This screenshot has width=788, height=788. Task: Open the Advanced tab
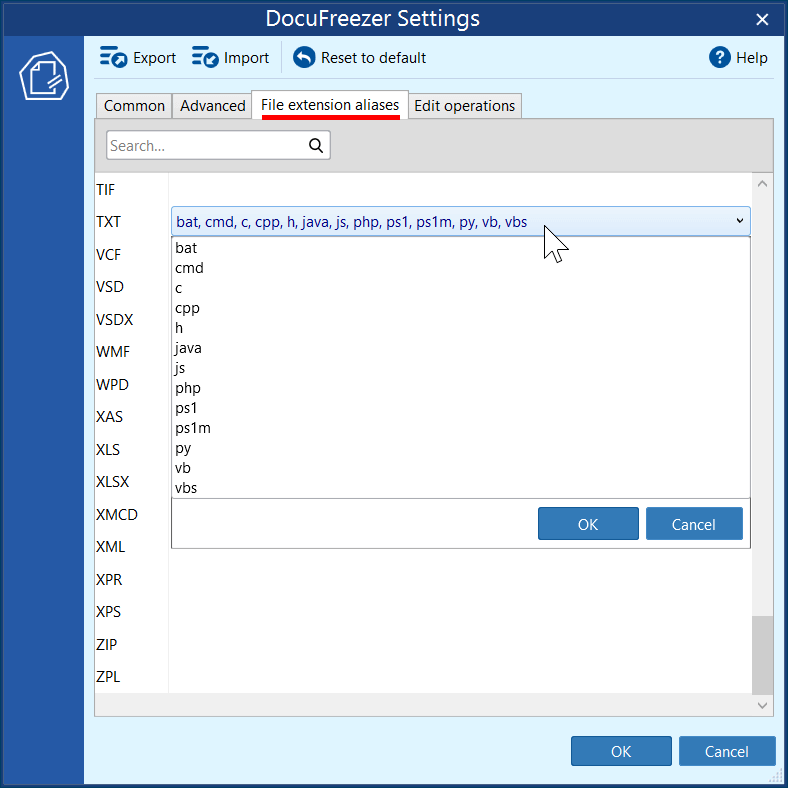click(x=213, y=106)
